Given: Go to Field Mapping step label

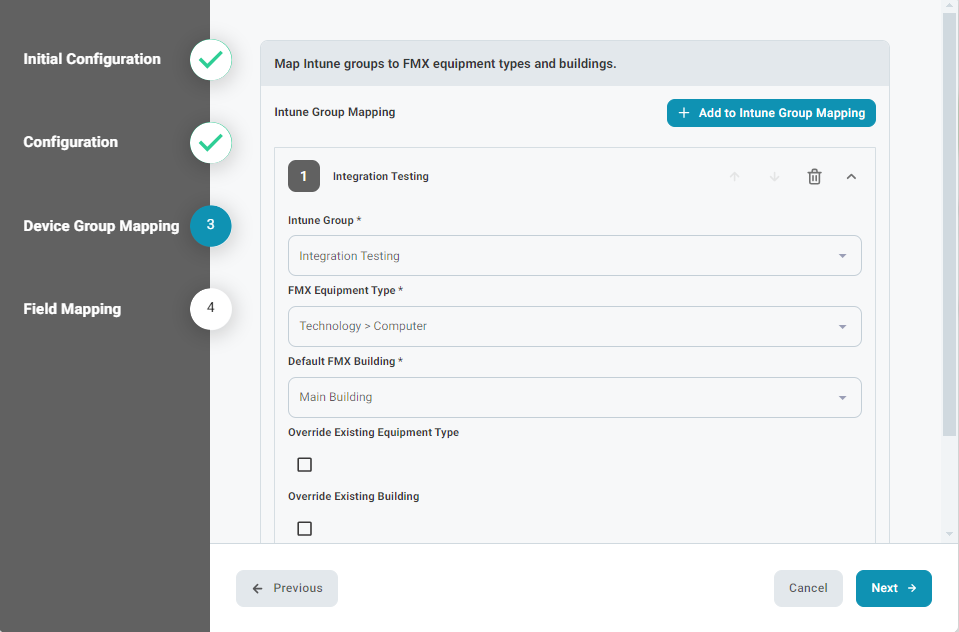Looking at the screenshot, I should pos(72,309).
